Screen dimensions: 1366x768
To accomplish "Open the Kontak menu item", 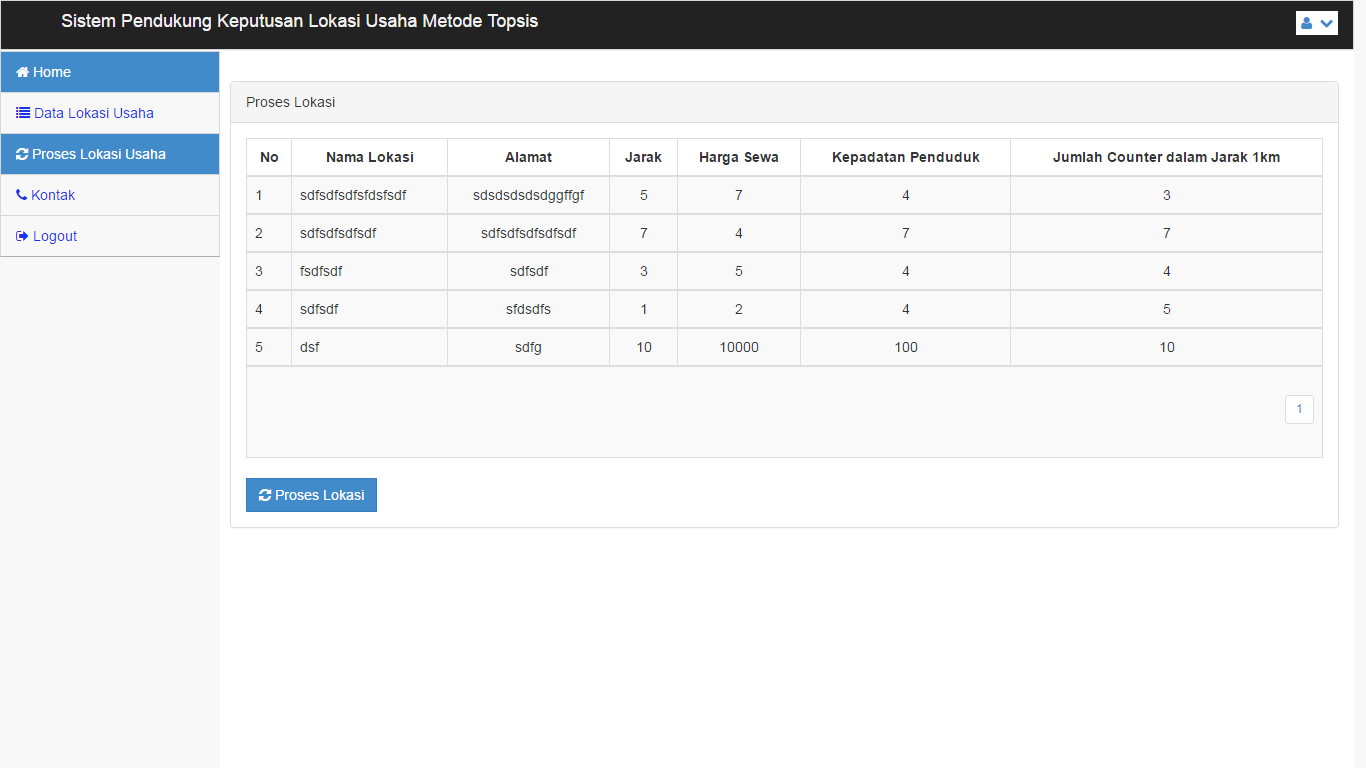I will pyautogui.click(x=110, y=195).
